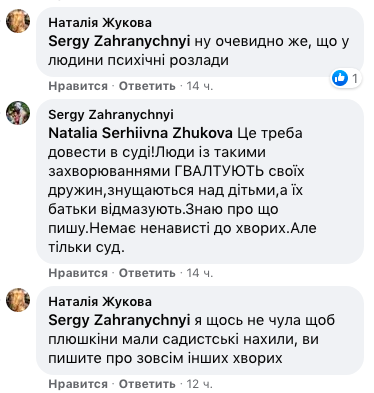The image size is (374, 393).
Task: Open tagged Sergy Zahranychnyi mention in last comment
Action: coord(119,320)
